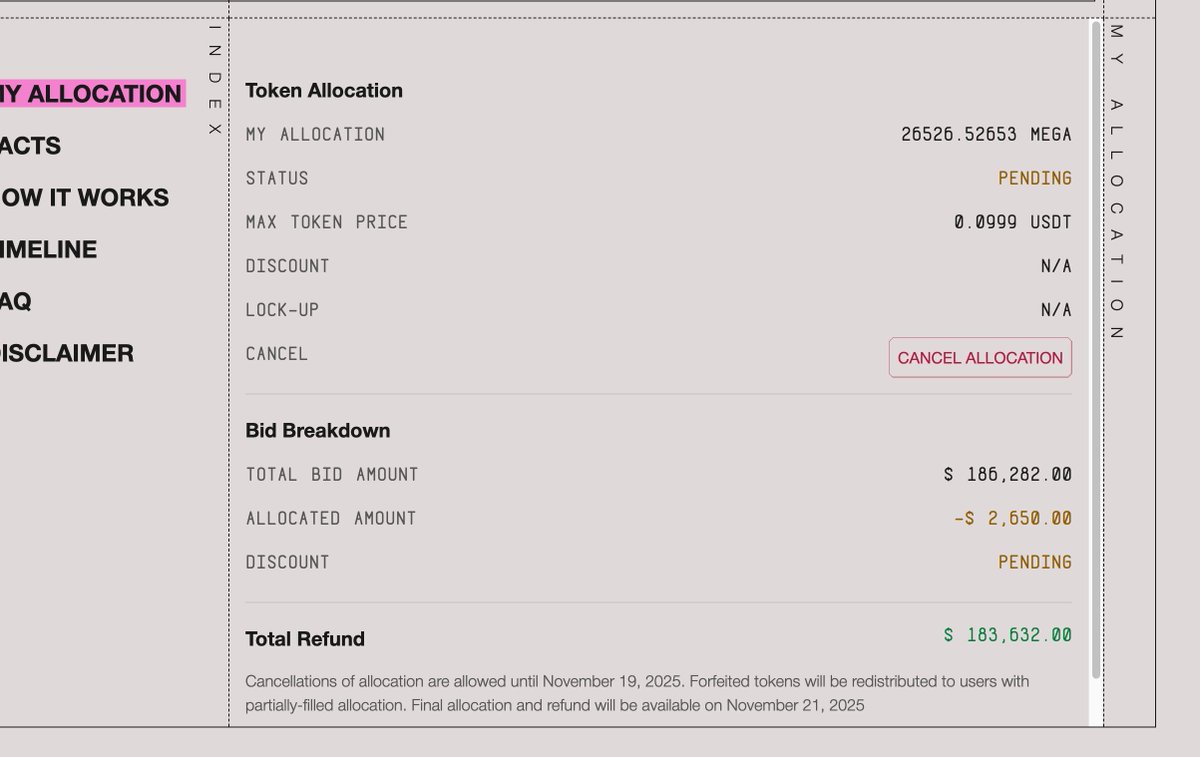1200x757 pixels.
Task: Click the vertical MY ALLOCATION side label
Action: pyautogui.click(x=1117, y=182)
